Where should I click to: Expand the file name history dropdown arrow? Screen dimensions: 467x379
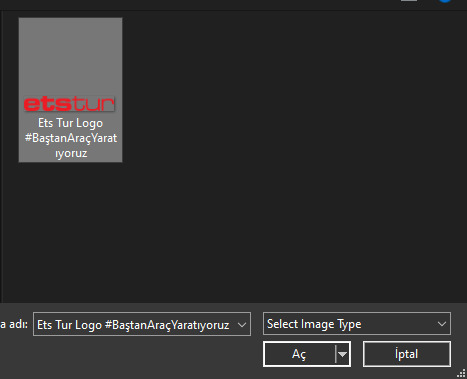(x=242, y=324)
